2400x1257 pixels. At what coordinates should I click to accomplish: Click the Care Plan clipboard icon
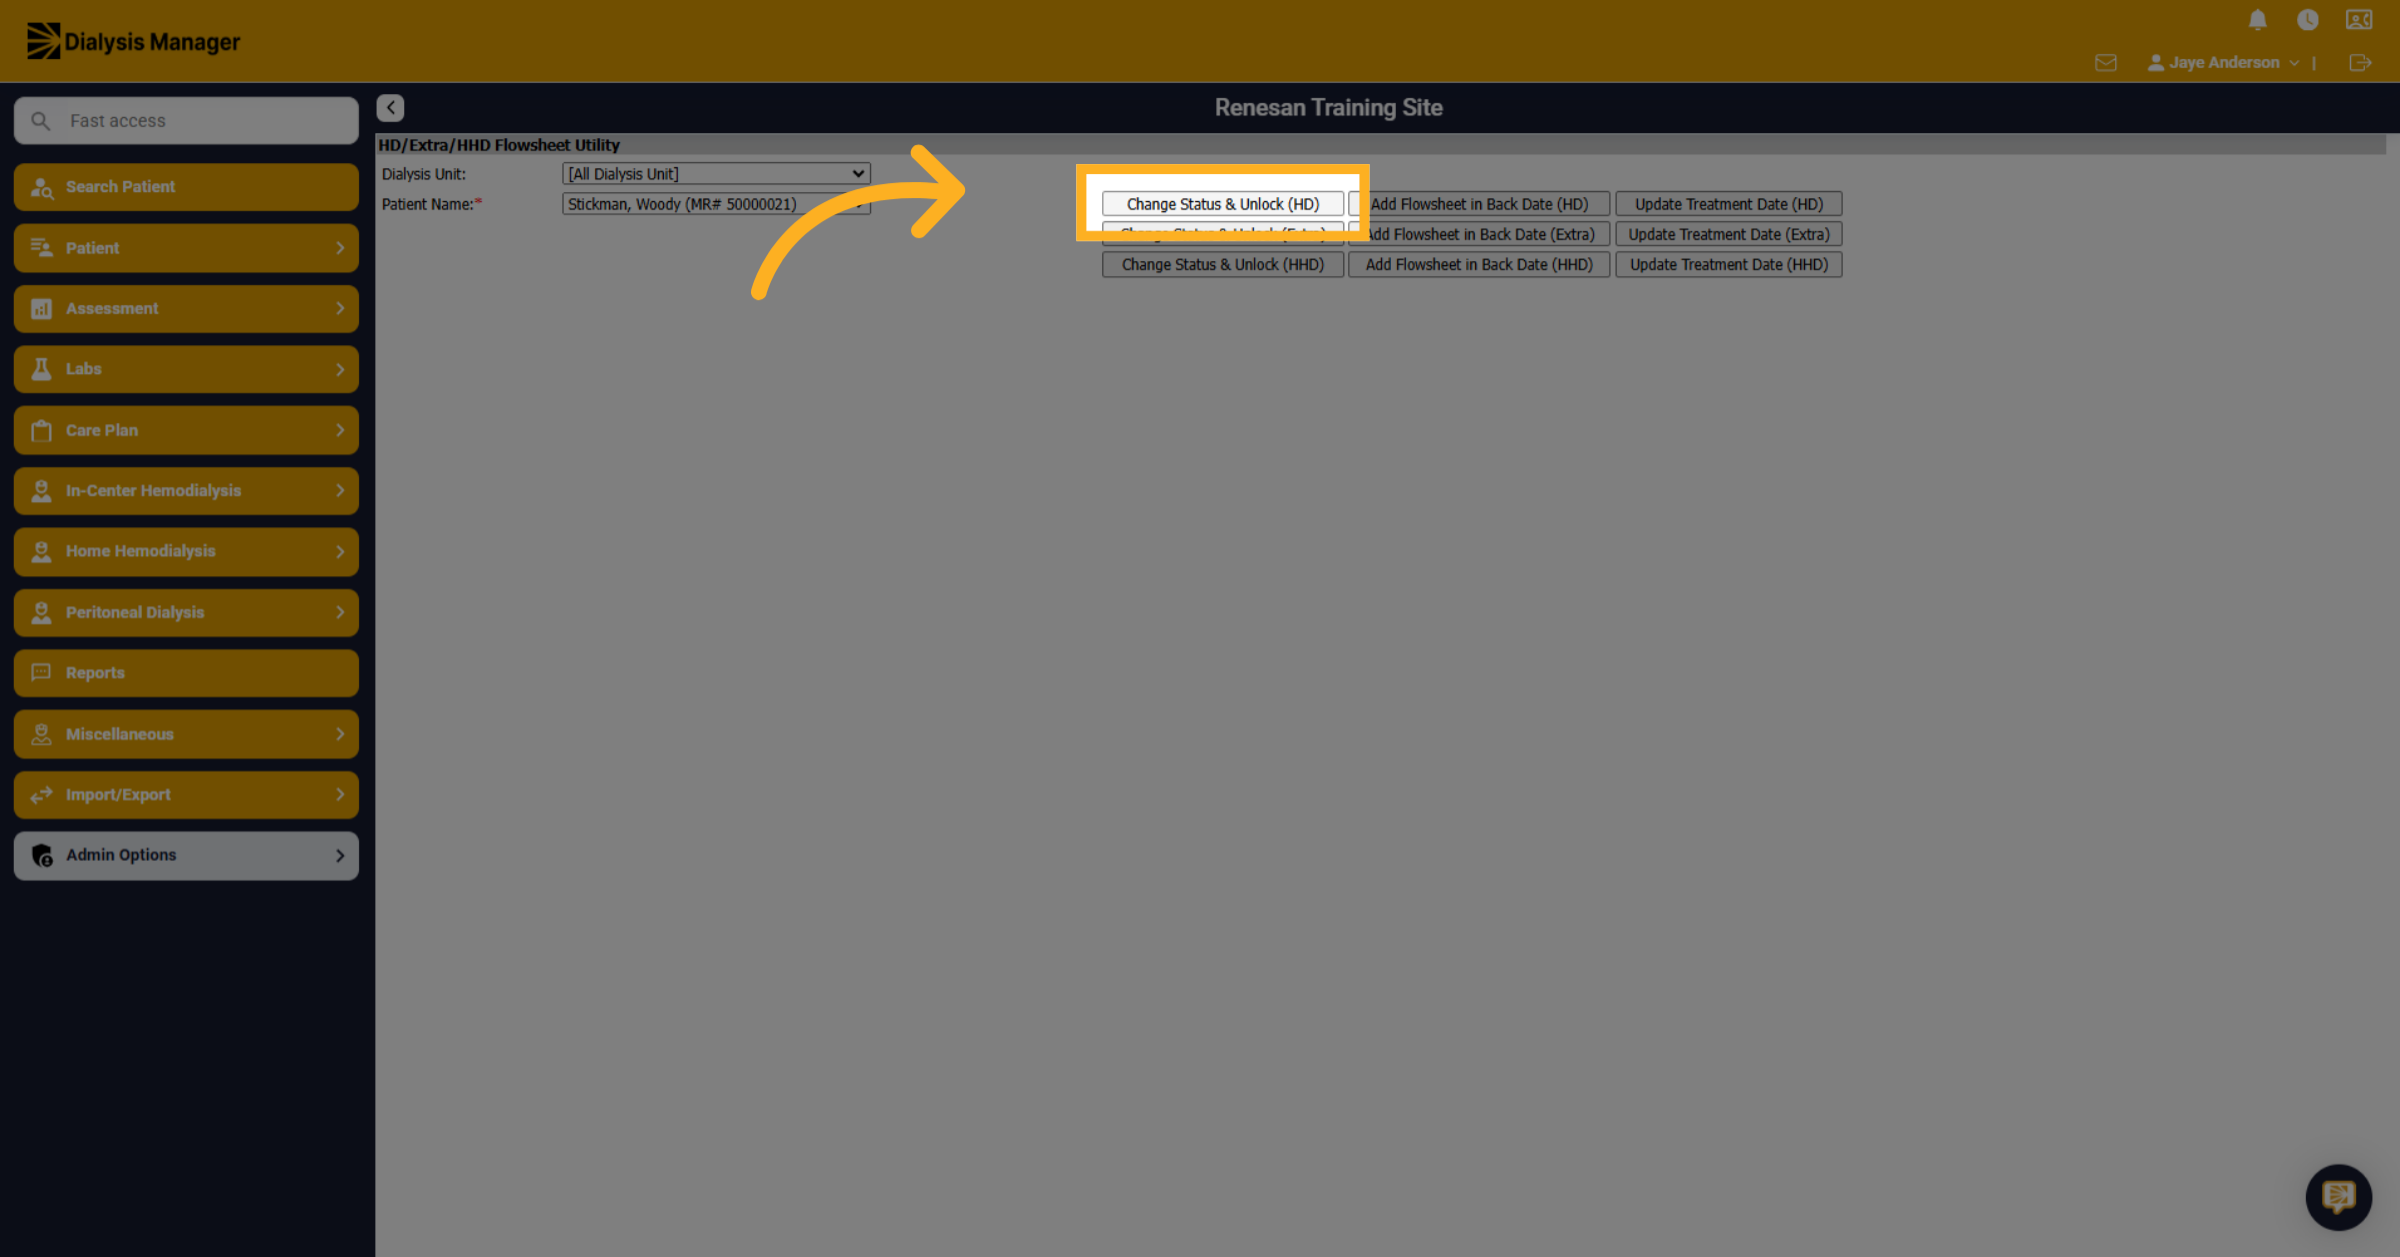41,430
